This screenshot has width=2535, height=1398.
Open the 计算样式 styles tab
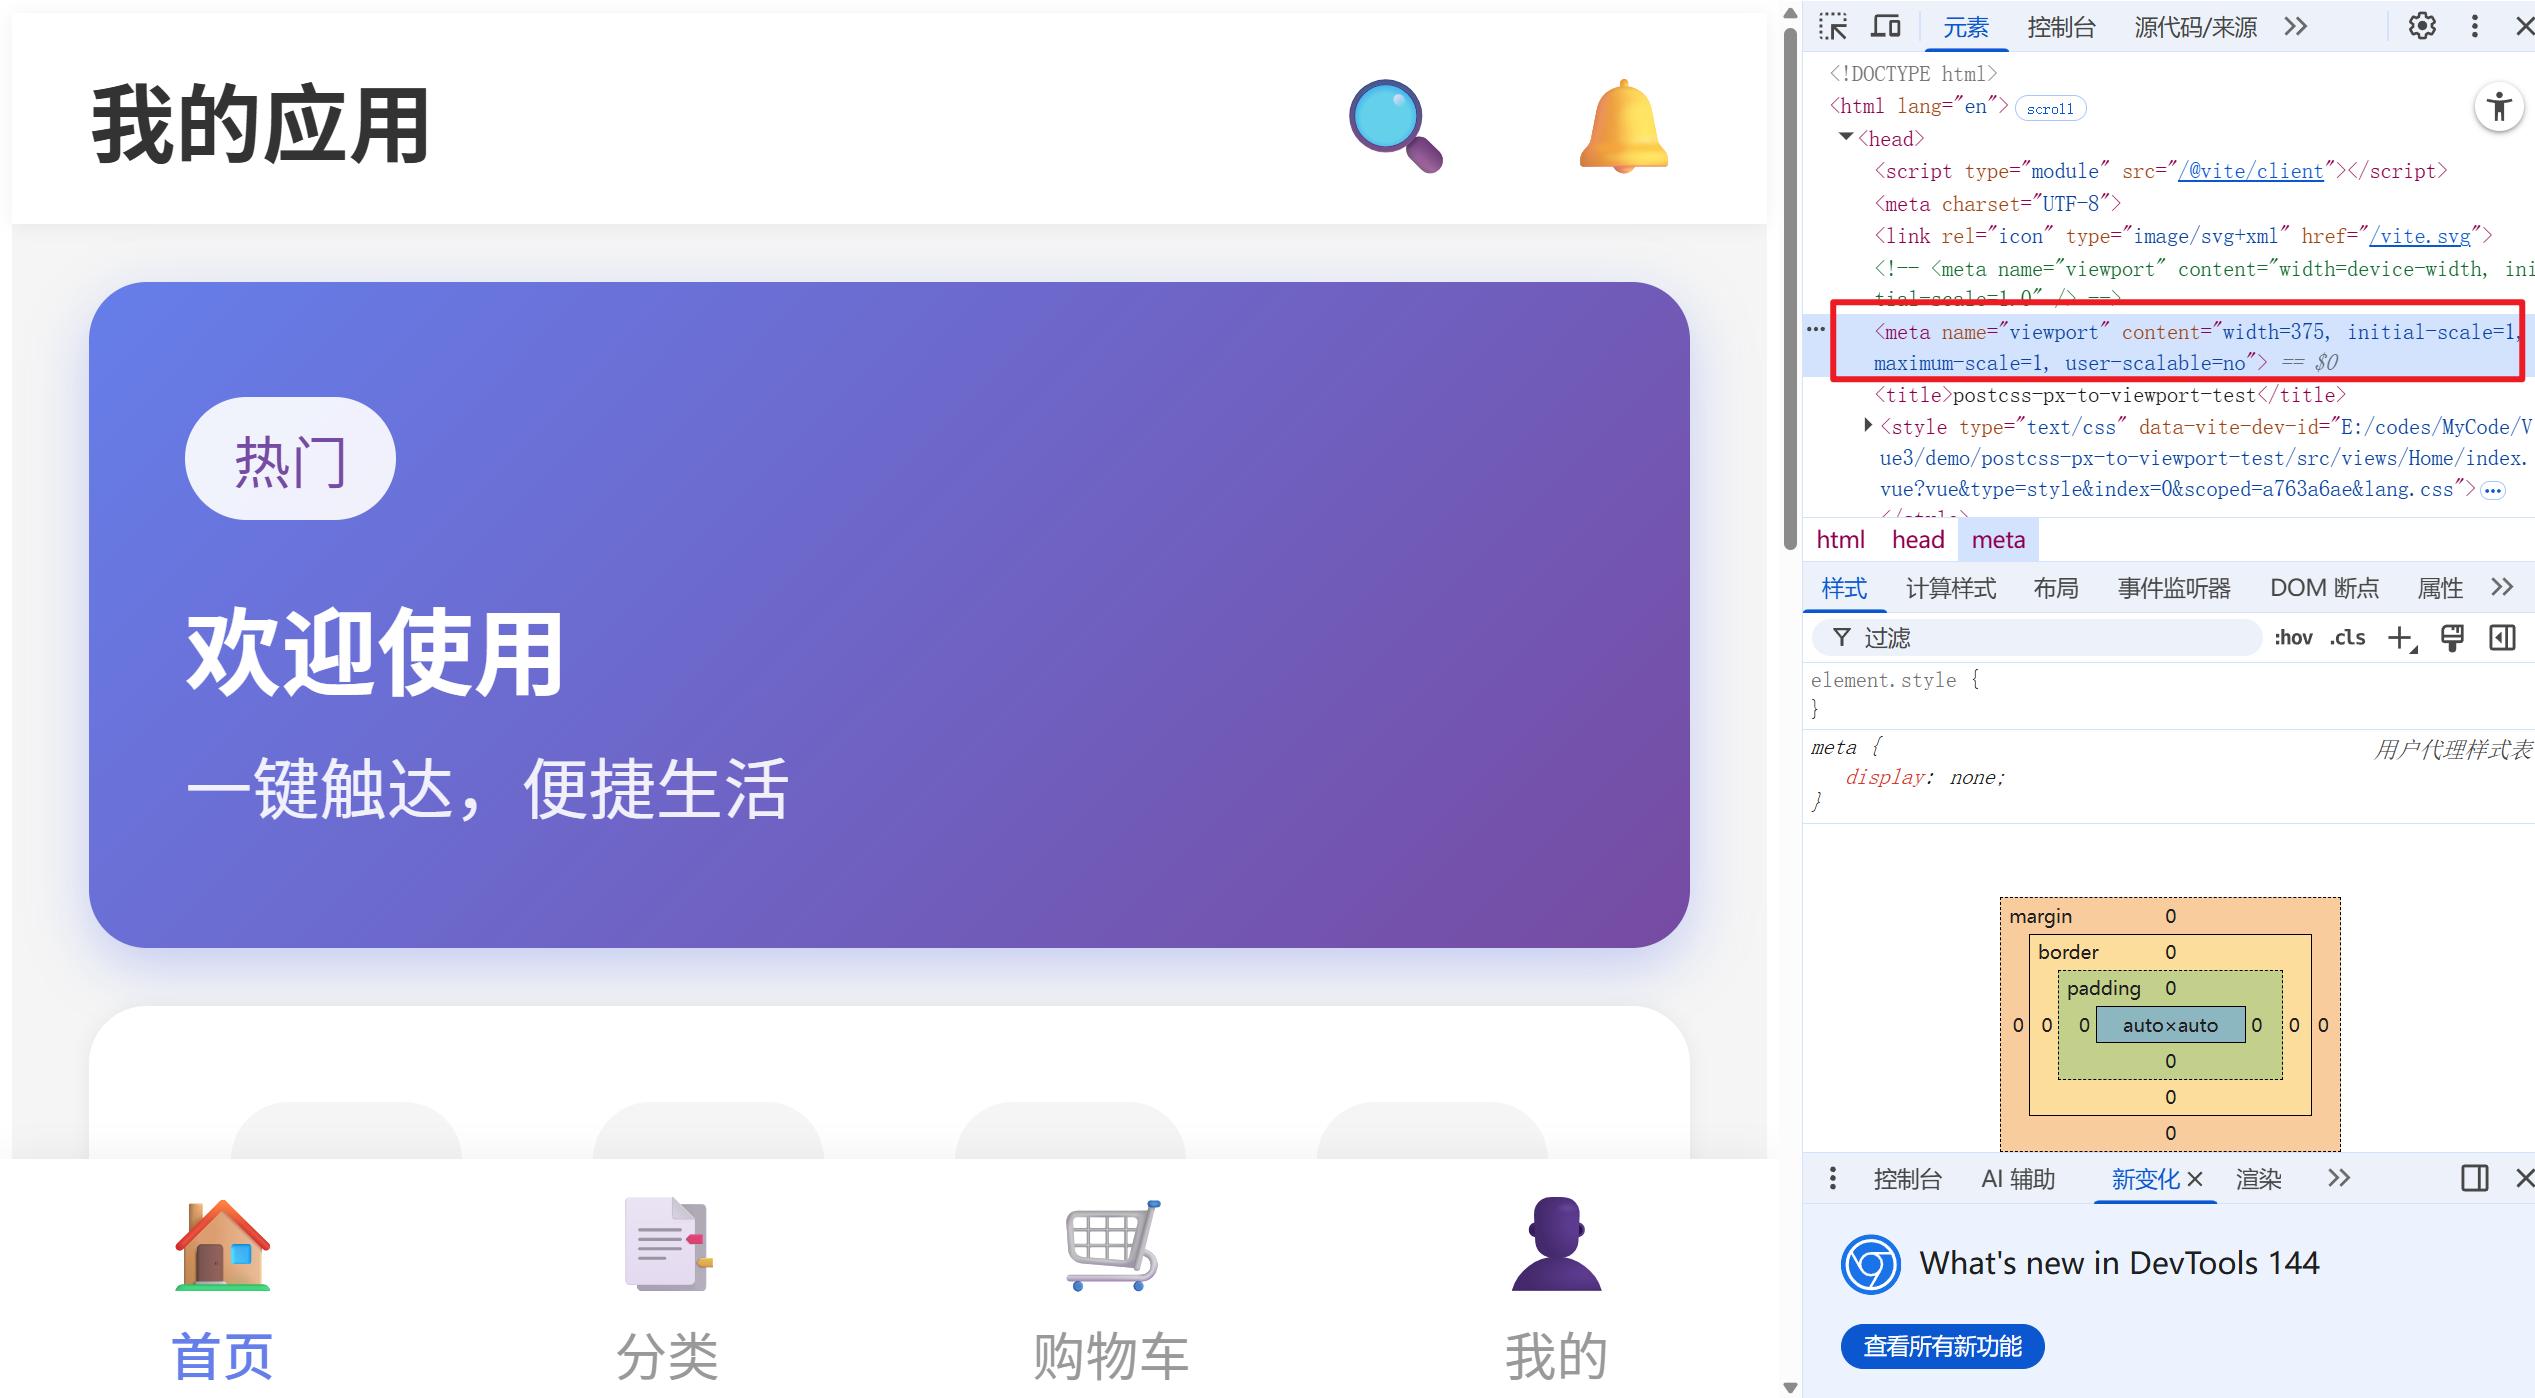click(x=1950, y=588)
